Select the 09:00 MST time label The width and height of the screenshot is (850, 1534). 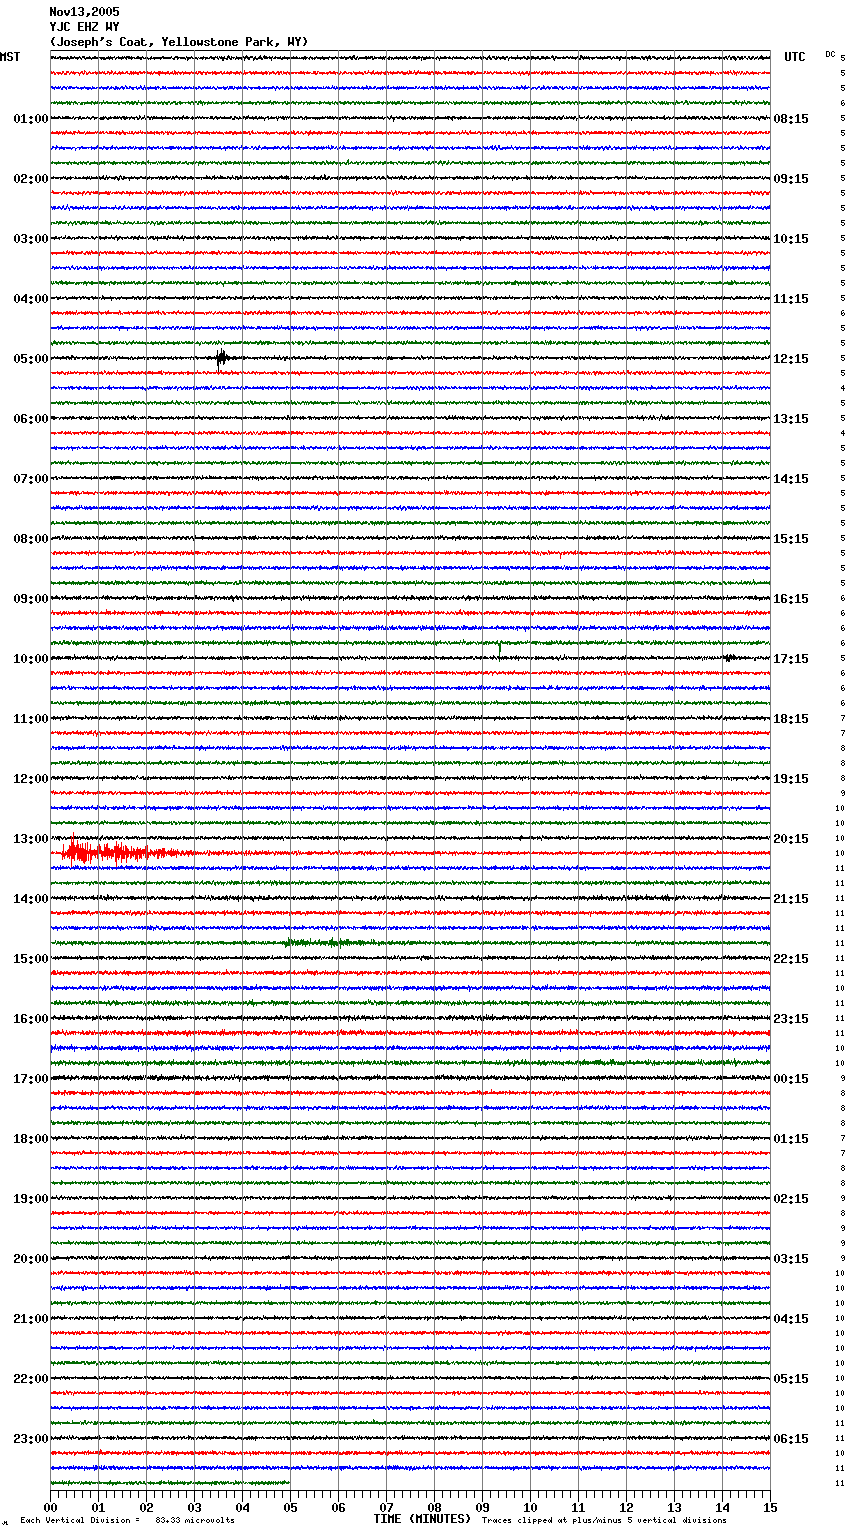point(31,599)
